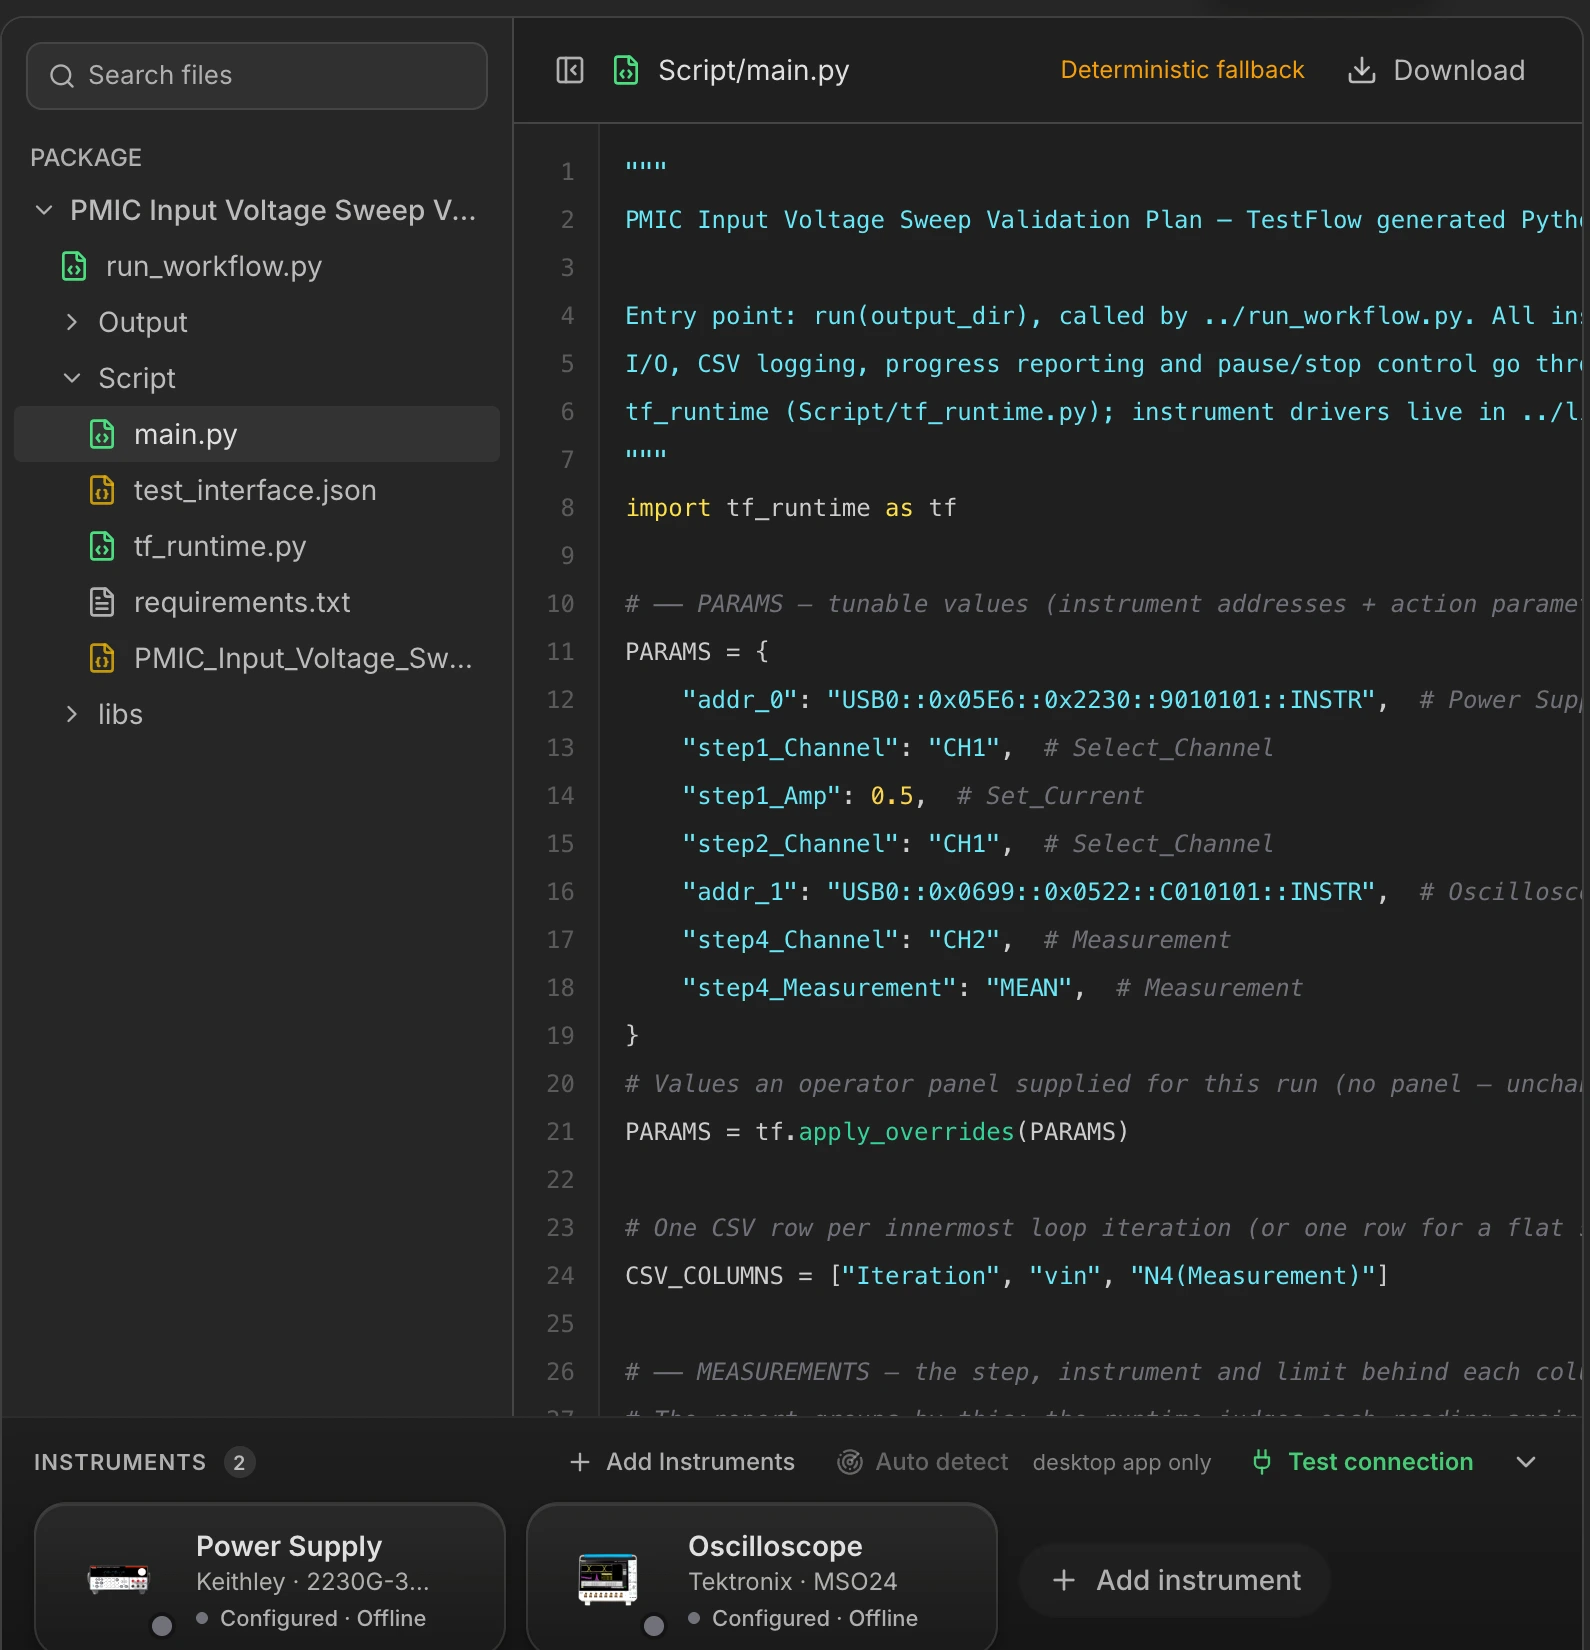Click the Deterministic fallback label
1590x1650 pixels.
tap(1182, 70)
